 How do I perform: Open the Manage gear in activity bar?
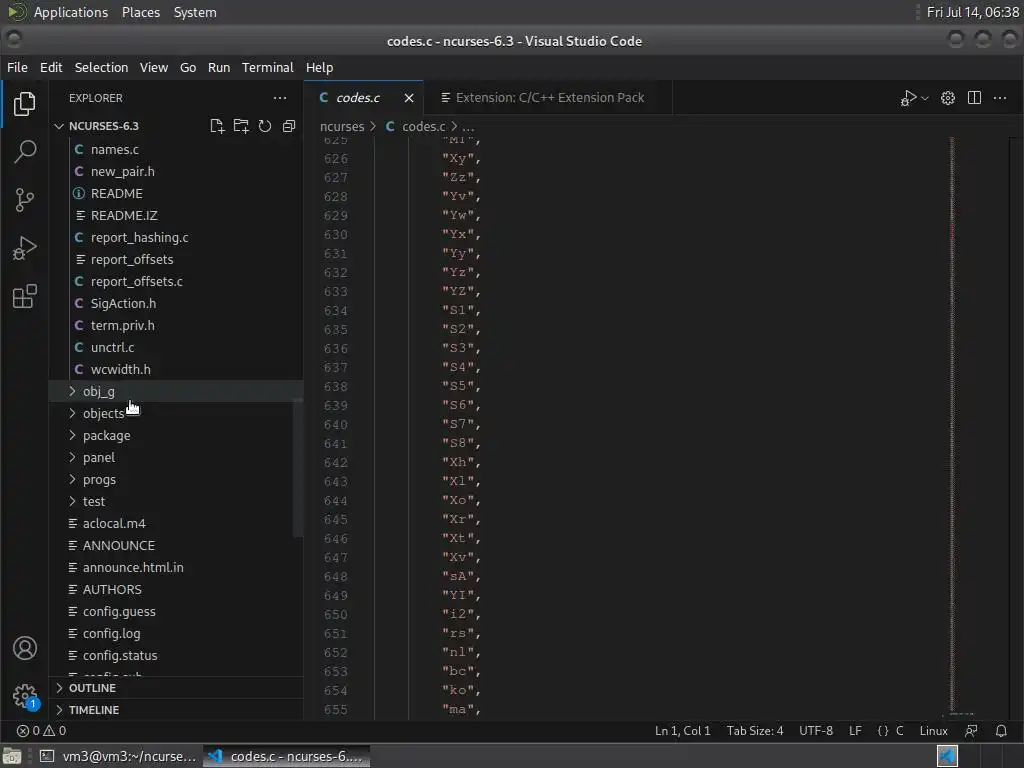[24, 696]
